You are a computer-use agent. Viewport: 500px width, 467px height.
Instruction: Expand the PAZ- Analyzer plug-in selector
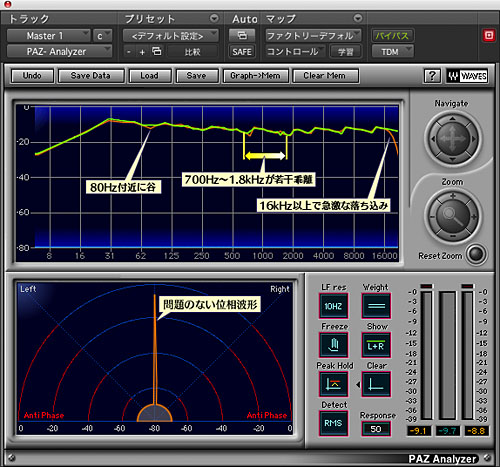(59, 52)
